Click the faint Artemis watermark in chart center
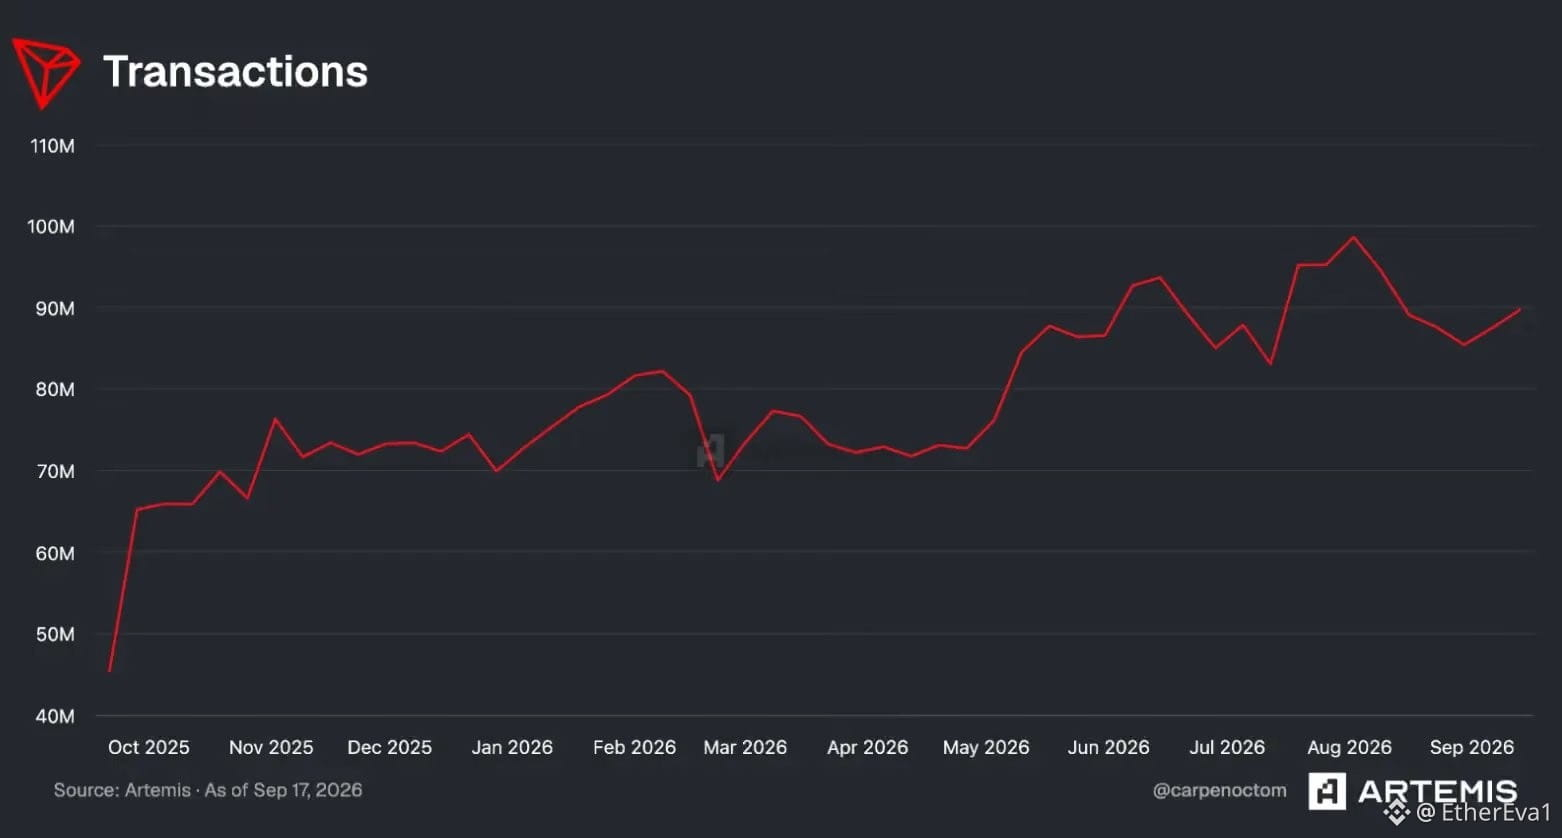 [x=710, y=450]
